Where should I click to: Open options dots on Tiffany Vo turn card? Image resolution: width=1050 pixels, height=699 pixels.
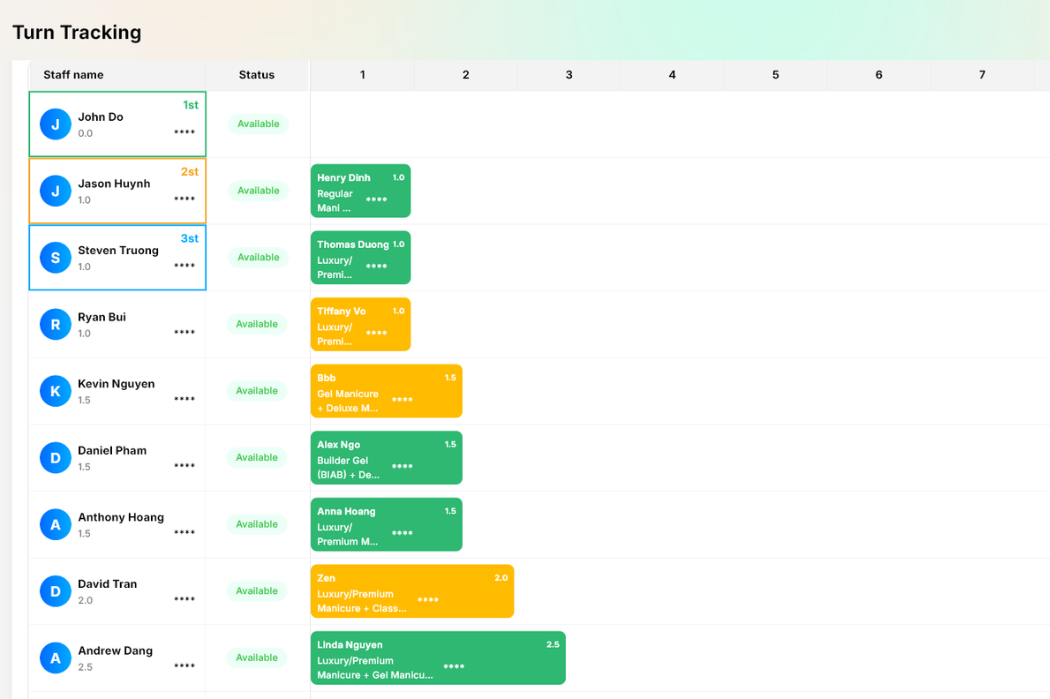tap(376, 333)
